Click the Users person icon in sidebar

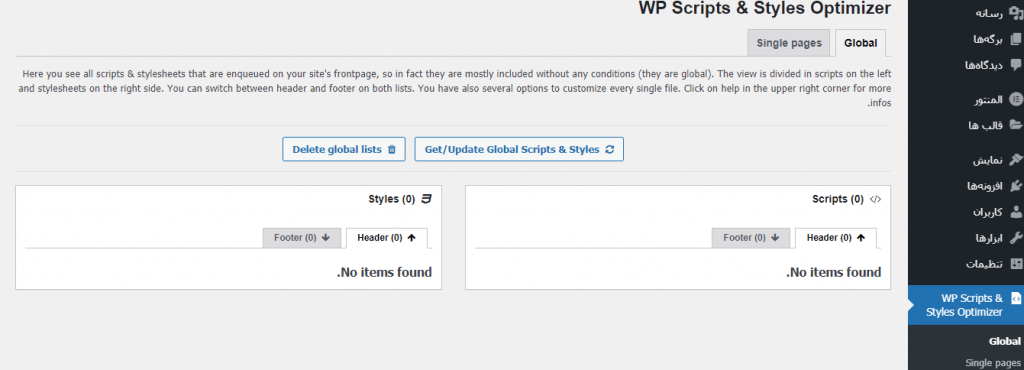click(1016, 212)
